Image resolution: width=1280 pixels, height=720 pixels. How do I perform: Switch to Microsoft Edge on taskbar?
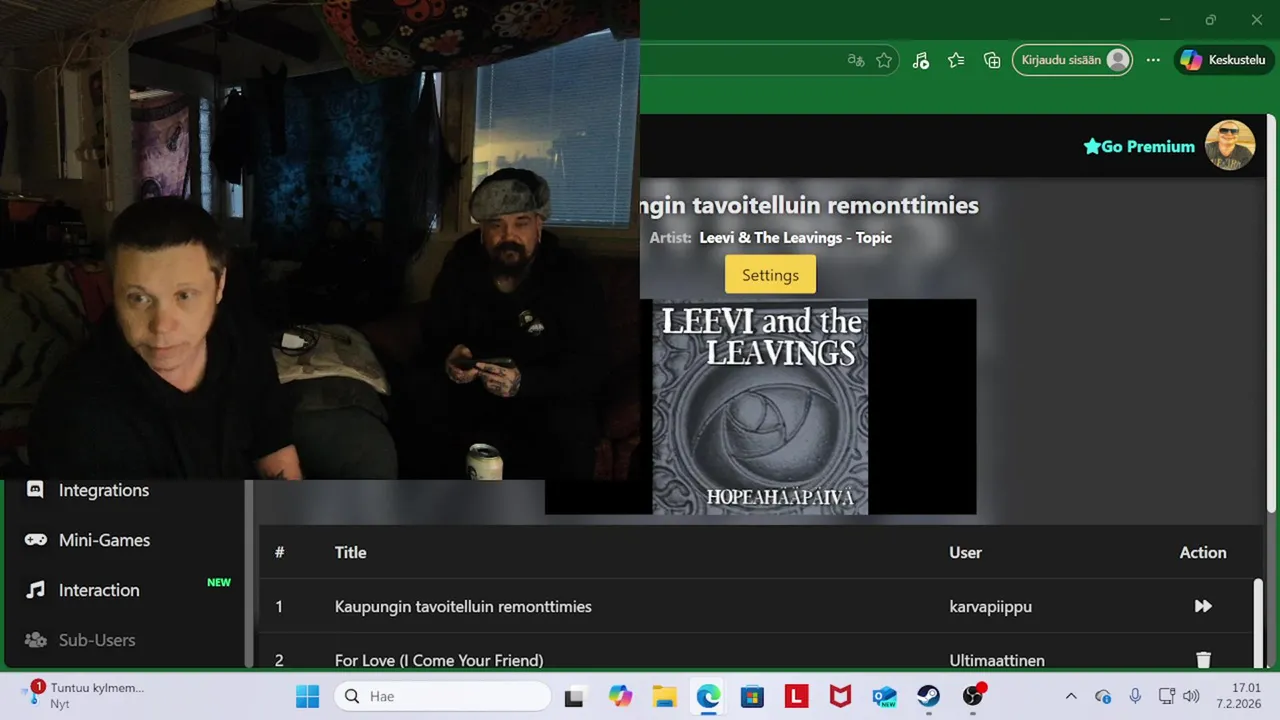[708, 696]
